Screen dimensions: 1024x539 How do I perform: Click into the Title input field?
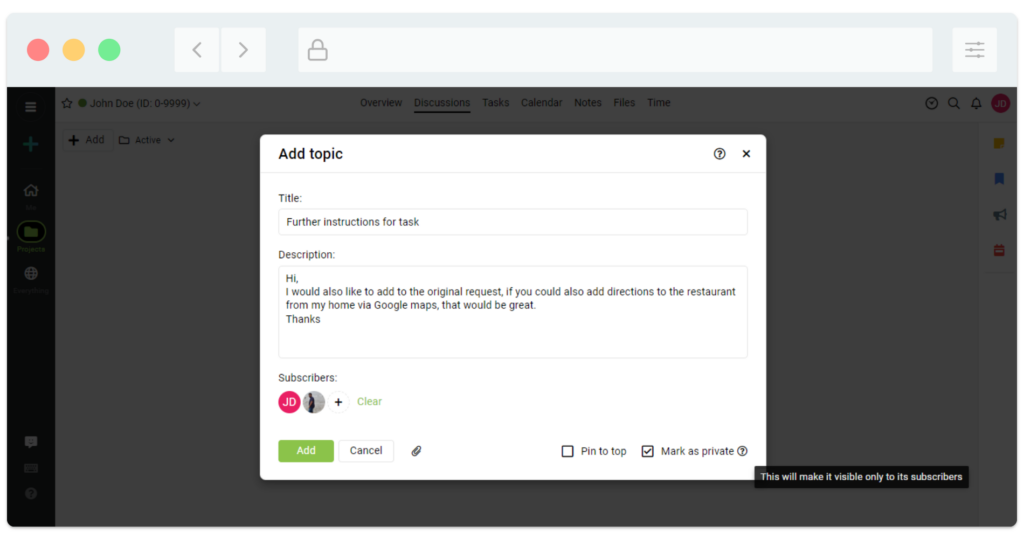pos(512,222)
